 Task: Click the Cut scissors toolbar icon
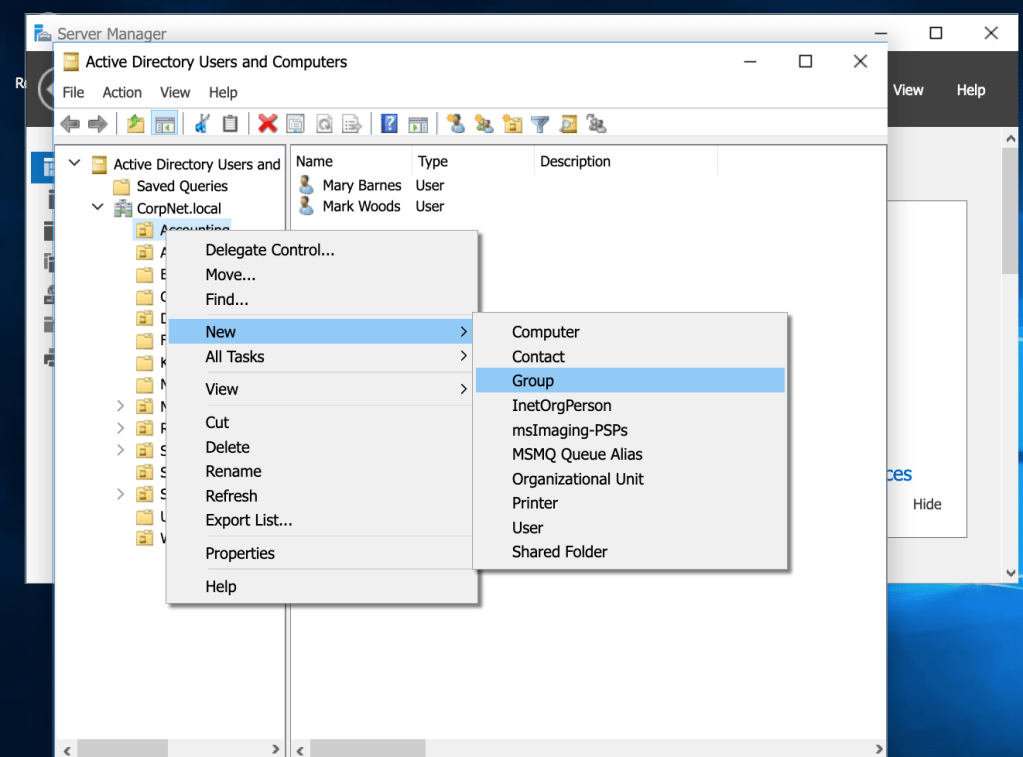(202, 124)
